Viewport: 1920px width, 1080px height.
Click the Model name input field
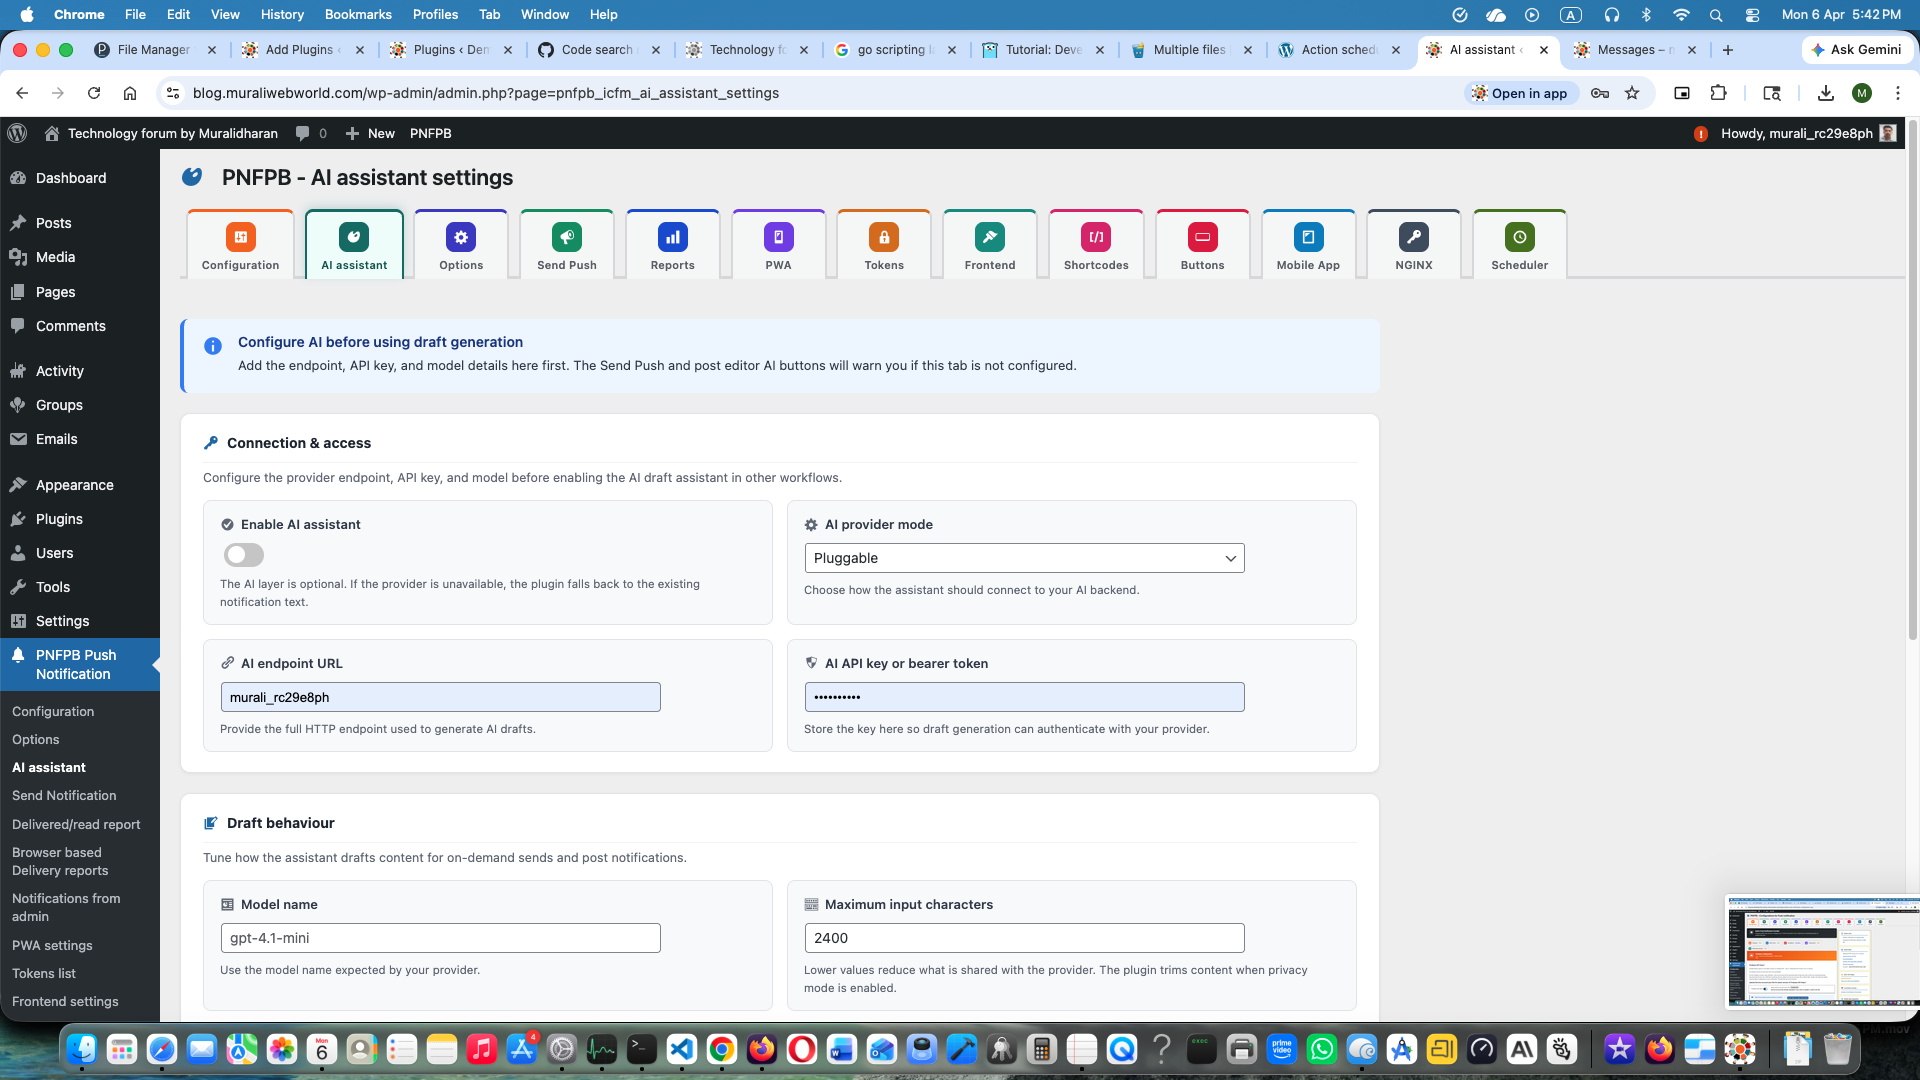tap(440, 938)
